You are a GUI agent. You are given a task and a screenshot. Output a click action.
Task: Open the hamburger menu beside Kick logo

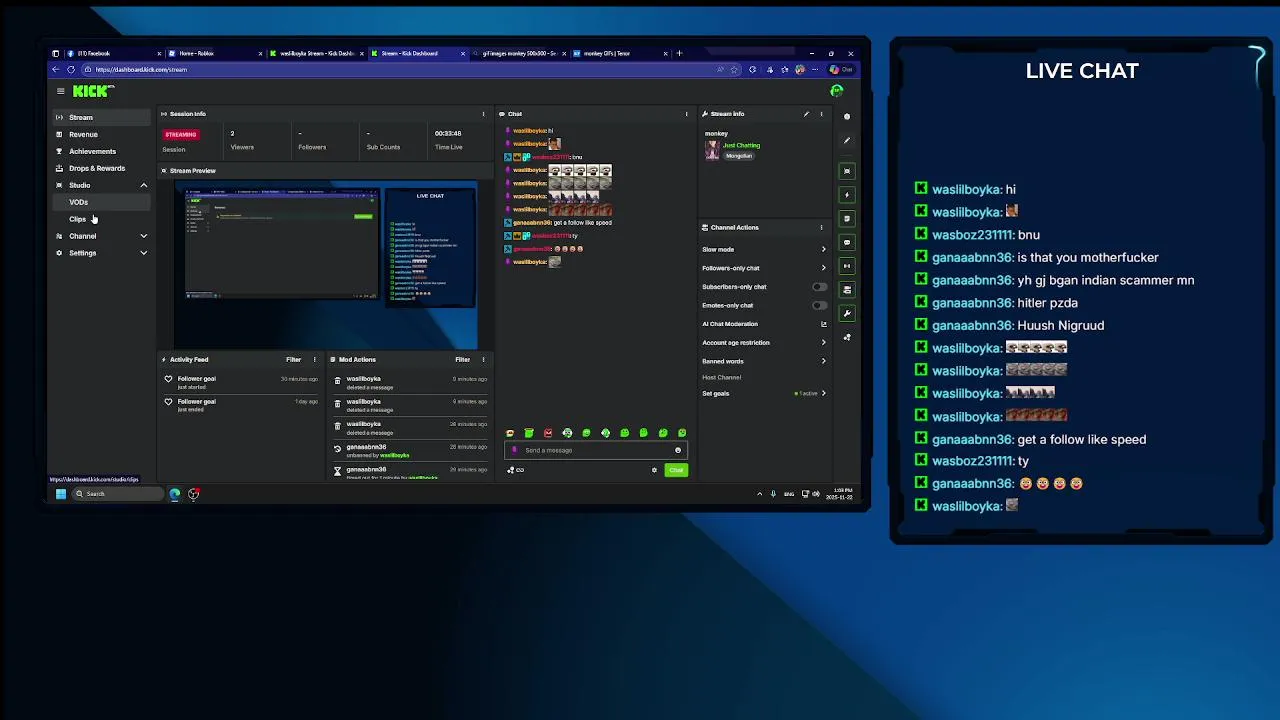point(60,91)
